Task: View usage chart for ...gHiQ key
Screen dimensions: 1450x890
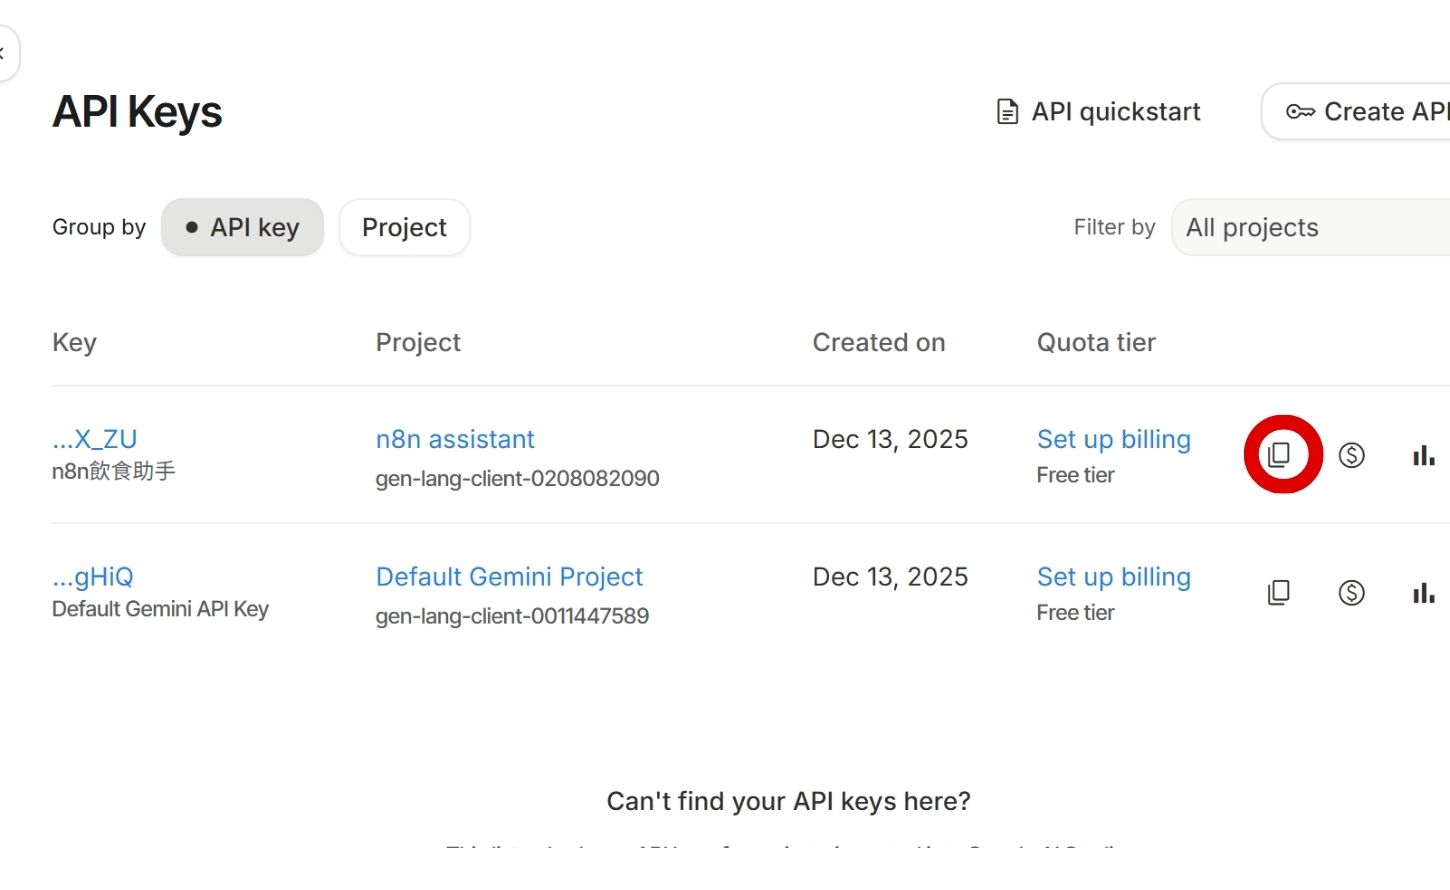Action: point(1423,594)
